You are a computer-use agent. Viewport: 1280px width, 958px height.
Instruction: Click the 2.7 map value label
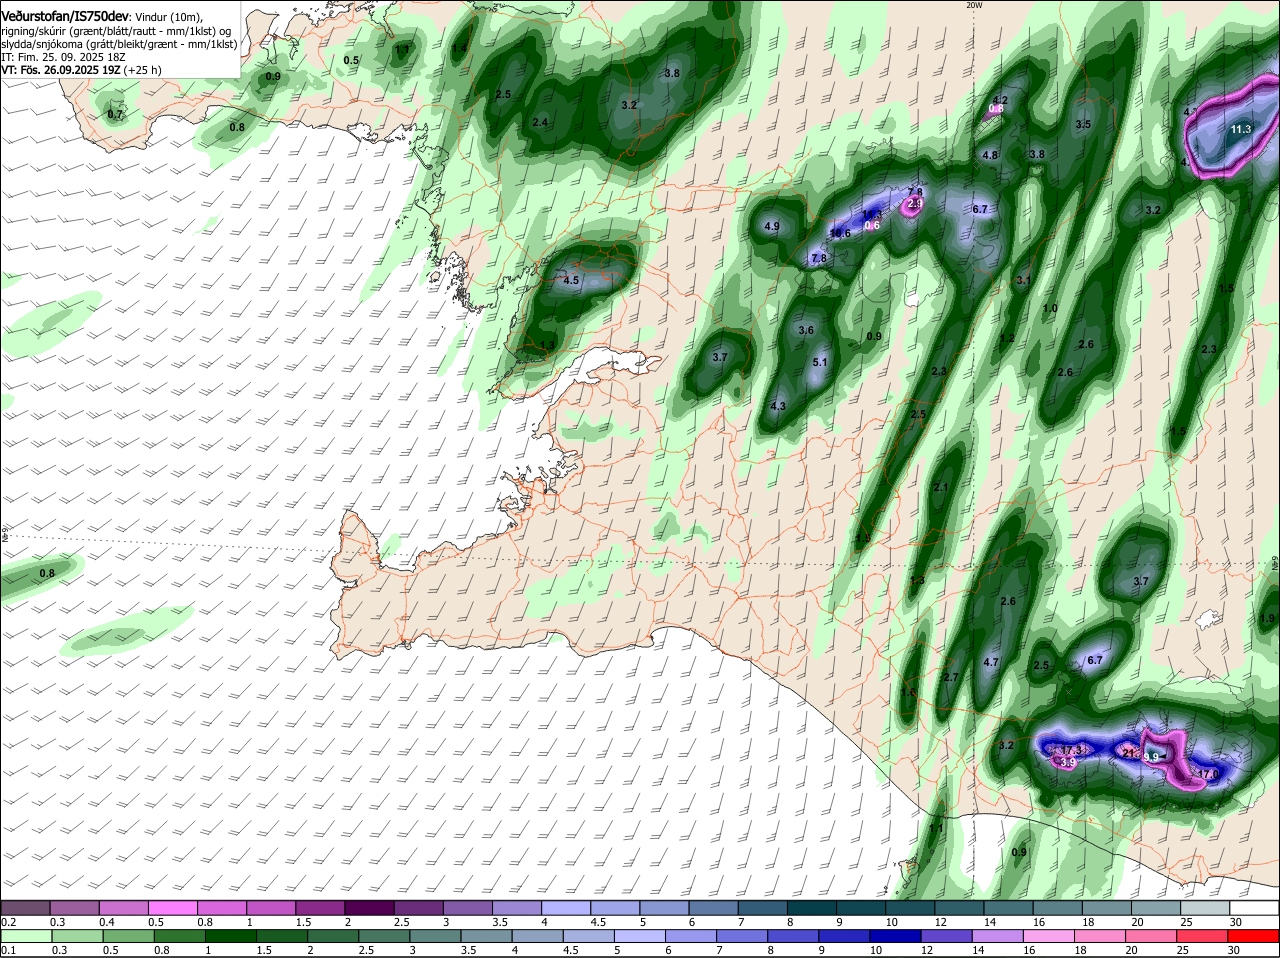(x=951, y=677)
